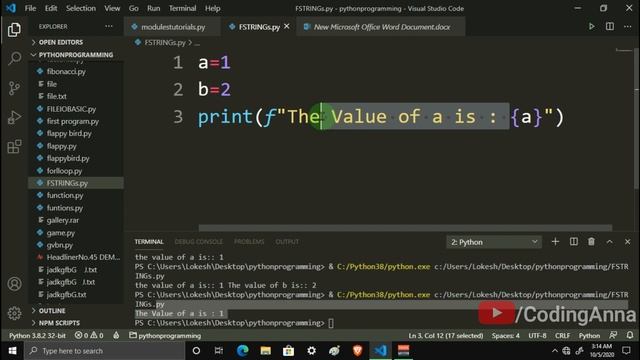Click the editor horizontal scrollbar
This screenshot has width=640, height=360.
point(405,228)
